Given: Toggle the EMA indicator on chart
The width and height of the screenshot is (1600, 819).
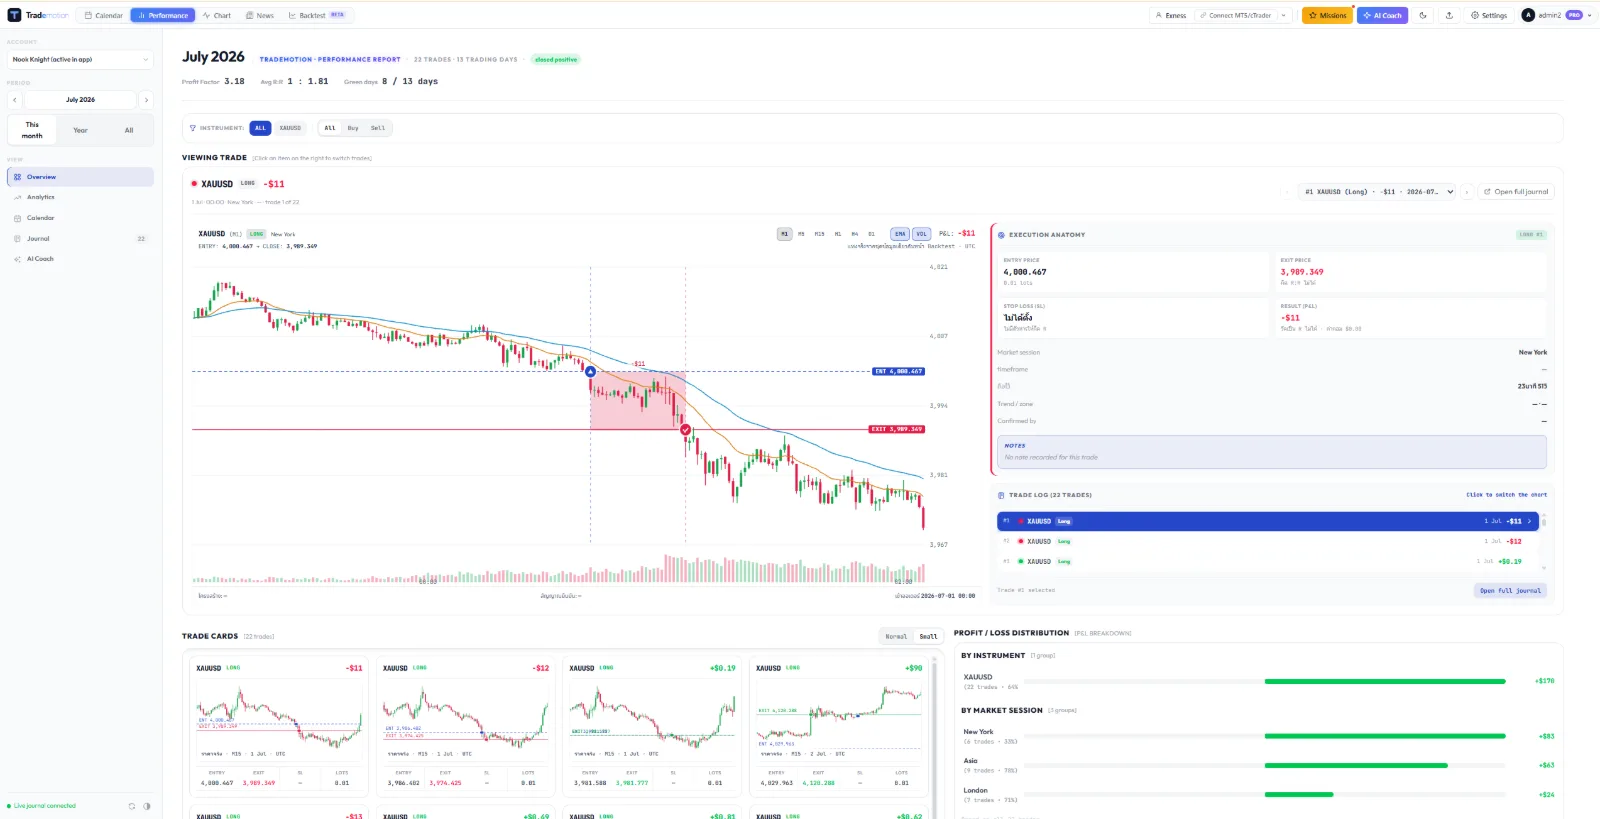Looking at the screenshot, I should coord(900,234).
